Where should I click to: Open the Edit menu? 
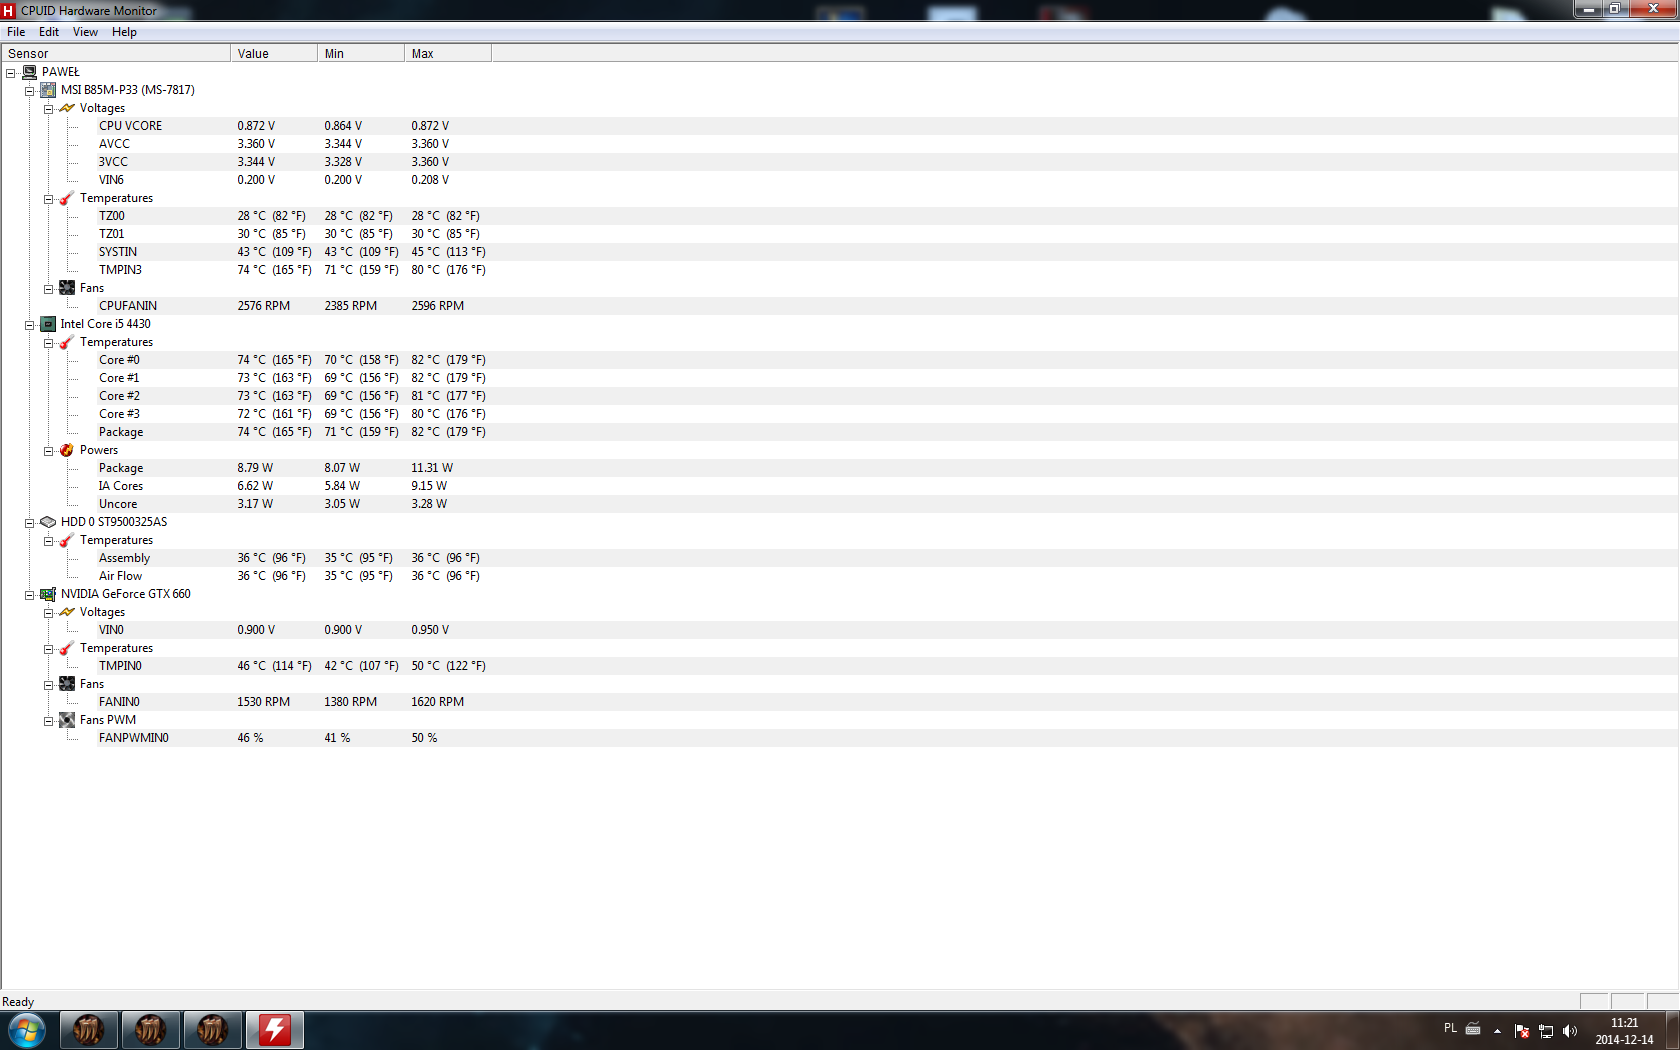(49, 32)
